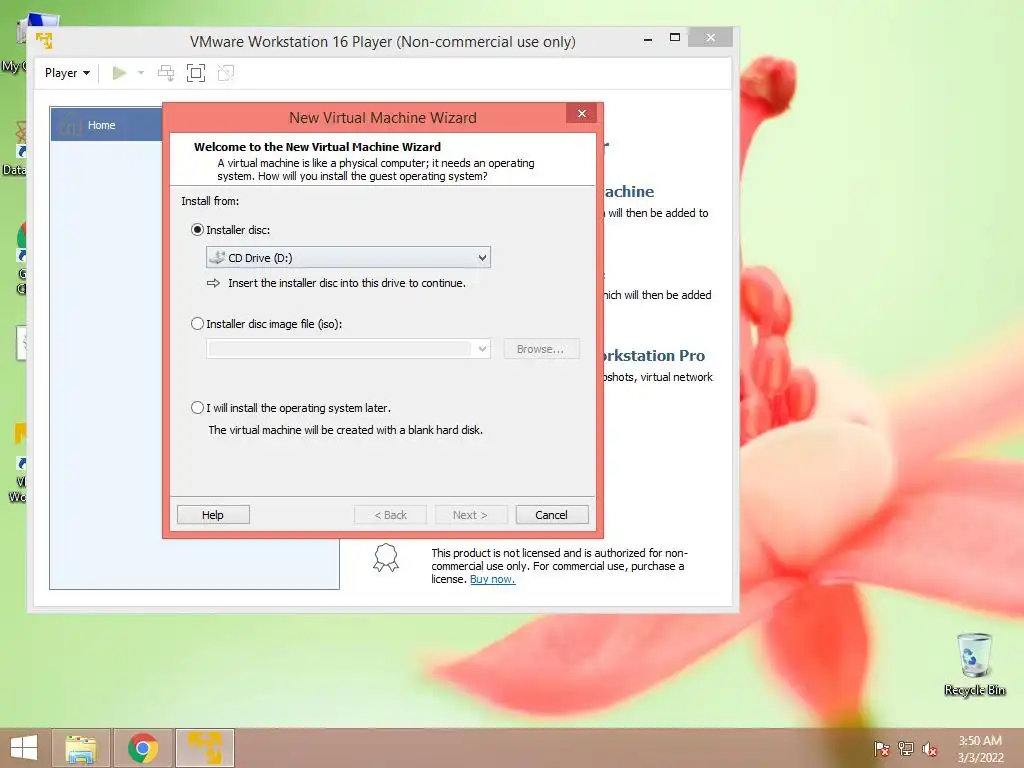
Task: Click the VMware logo in title bar
Action: coord(44,41)
